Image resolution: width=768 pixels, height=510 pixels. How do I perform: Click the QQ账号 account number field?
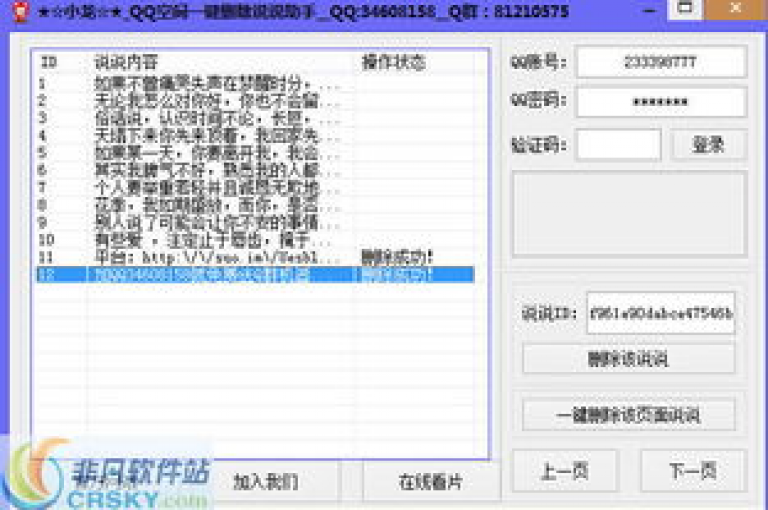coord(661,62)
